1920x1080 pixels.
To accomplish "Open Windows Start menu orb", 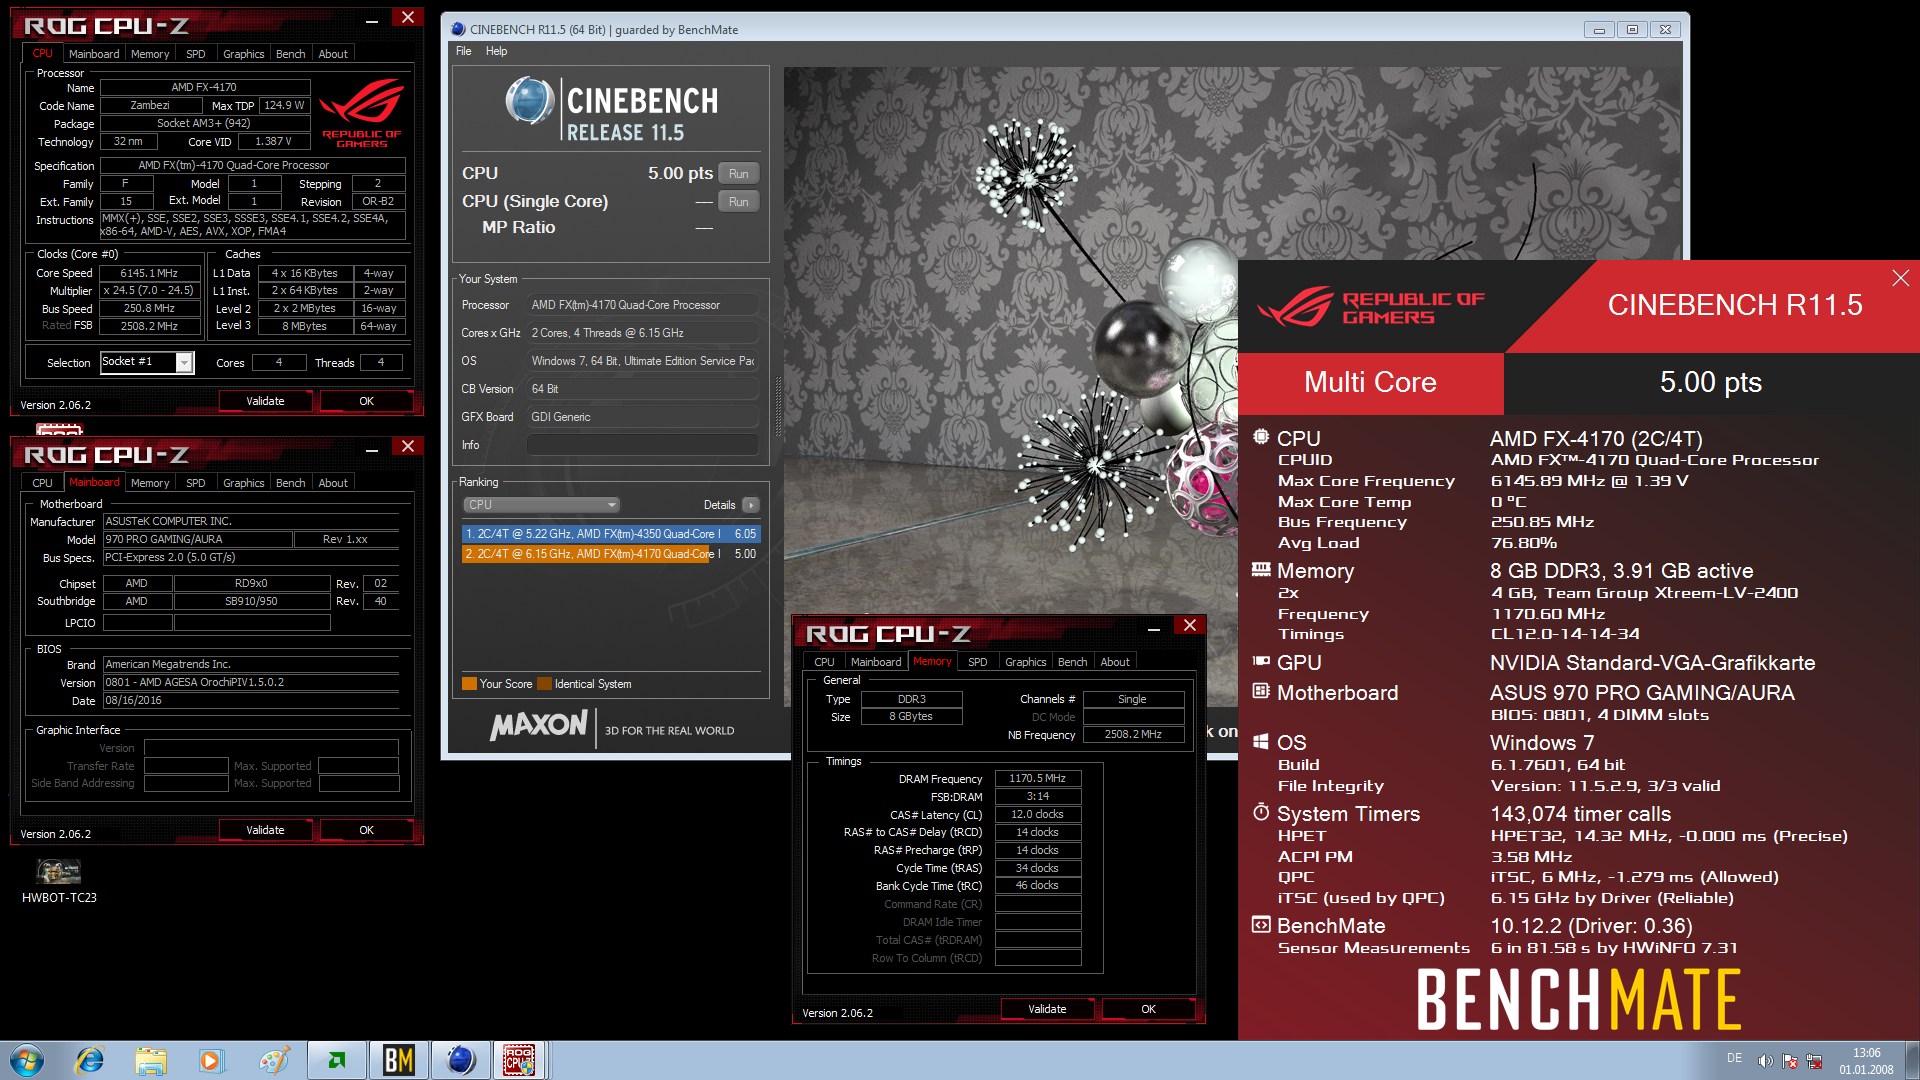I will (x=27, y=1060).
